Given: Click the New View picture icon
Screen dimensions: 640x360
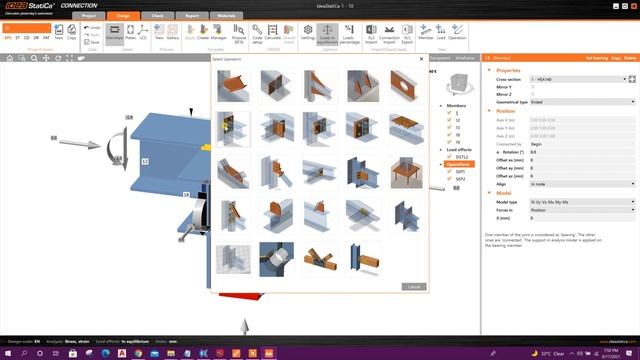Looking at the screenshot, I should point(159,32).
